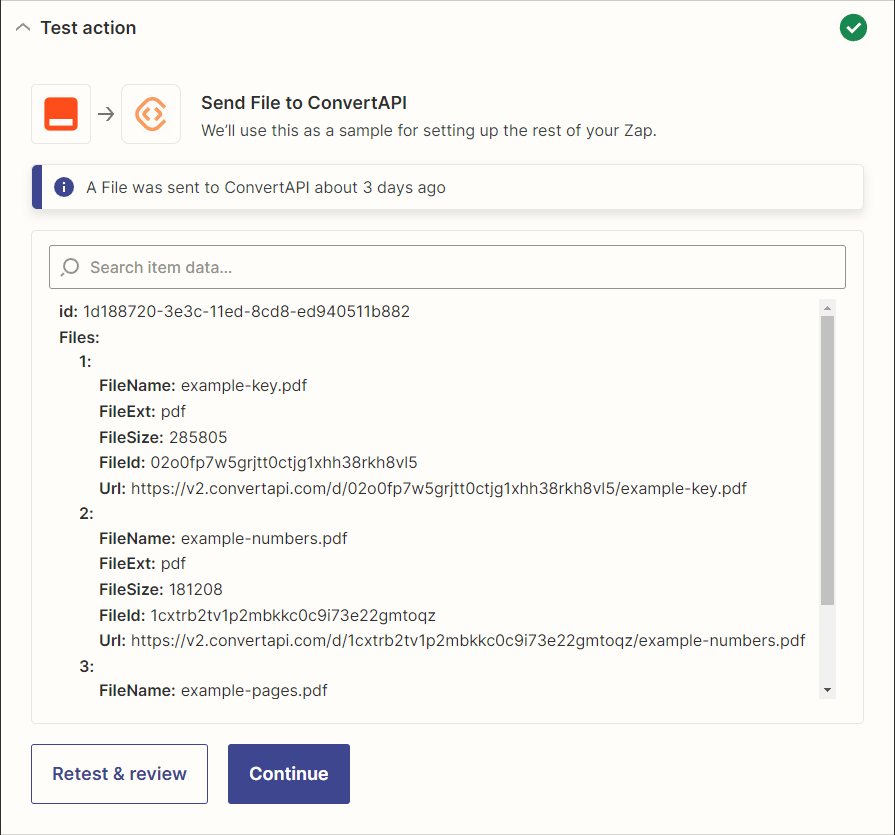Collapse the Test action section chevron
This screenshot has height=835, width=895.
click(x=23, y=27)
